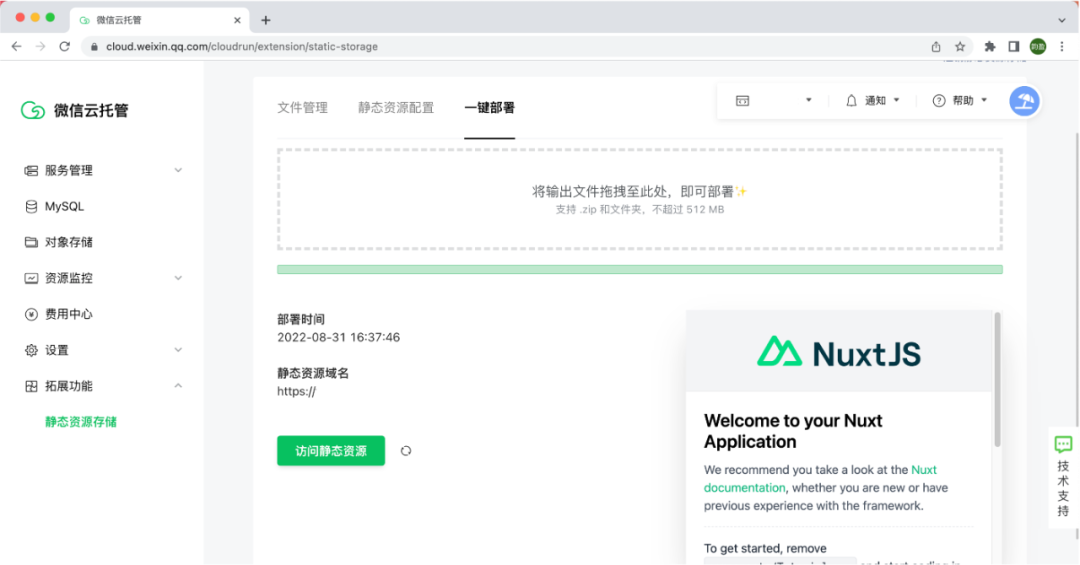Click the WeChat Cloud Hosting logo icon
The image size is (1080, 565).
point(32,110)
